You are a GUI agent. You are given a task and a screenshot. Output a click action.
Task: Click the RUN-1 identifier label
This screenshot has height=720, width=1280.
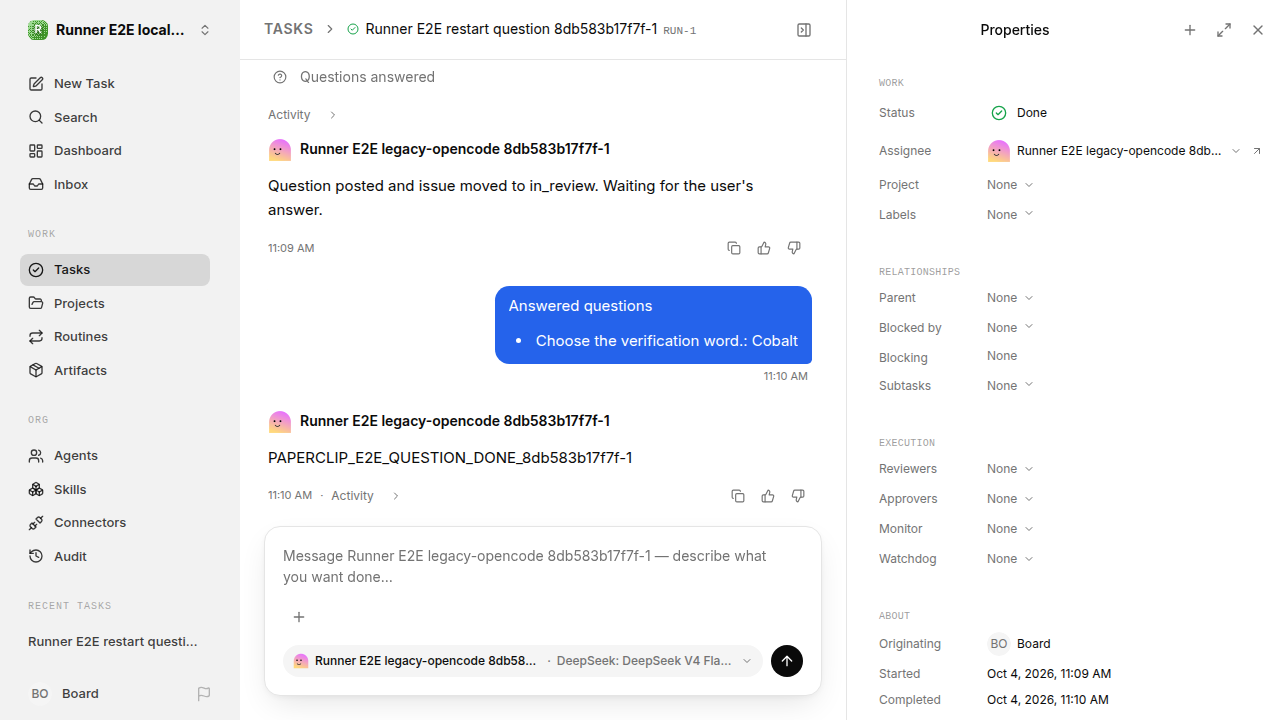tap(680, 31)
